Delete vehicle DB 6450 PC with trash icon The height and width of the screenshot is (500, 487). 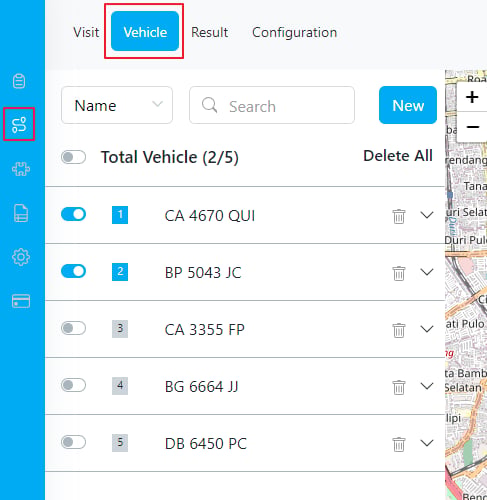point(399,444)
